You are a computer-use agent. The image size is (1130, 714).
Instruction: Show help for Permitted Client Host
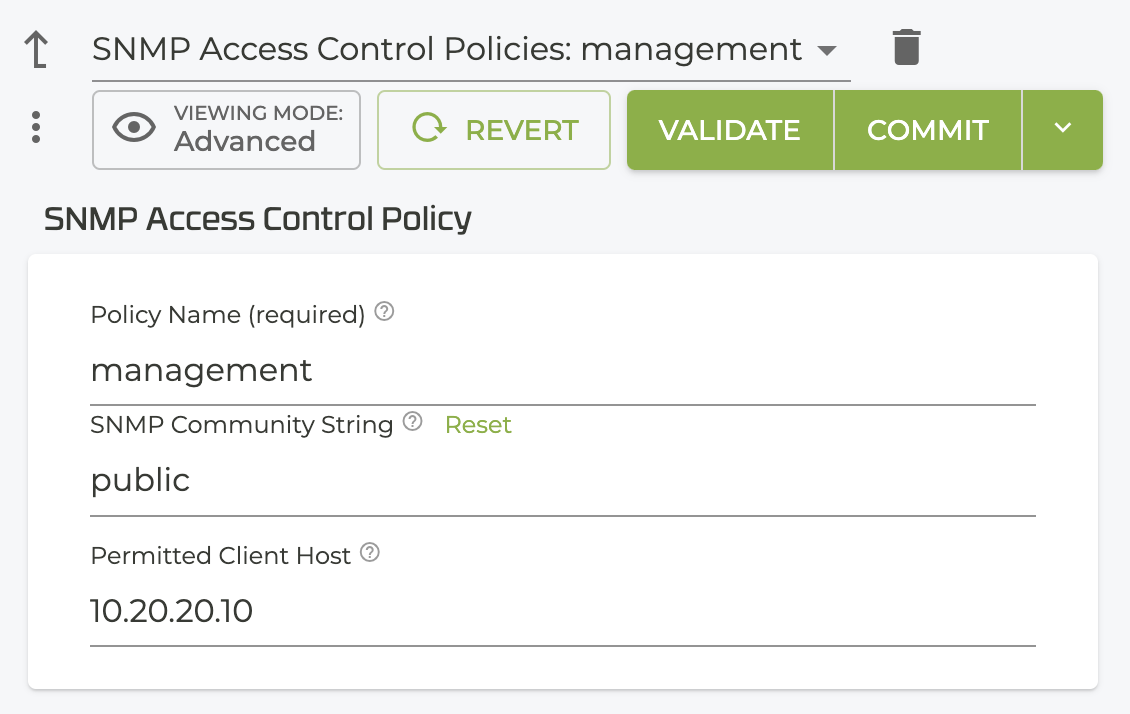point(370,553)
